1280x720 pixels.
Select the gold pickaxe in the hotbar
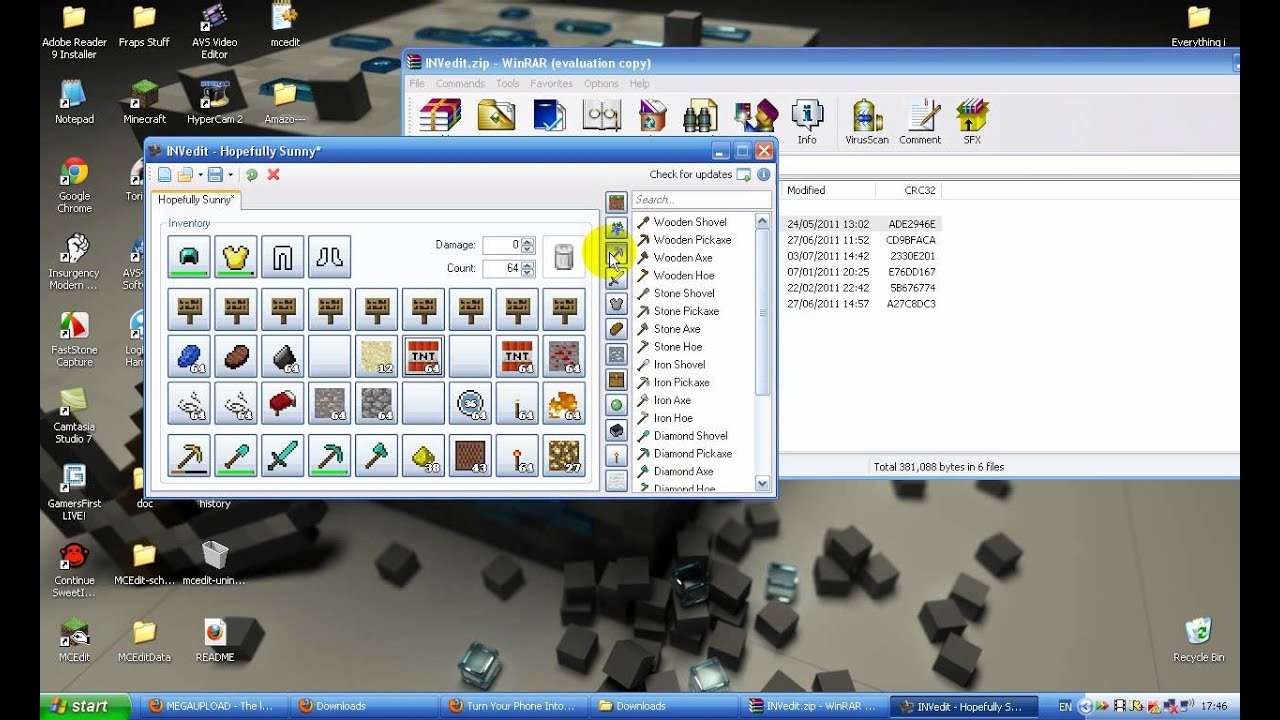coord(189,455)
